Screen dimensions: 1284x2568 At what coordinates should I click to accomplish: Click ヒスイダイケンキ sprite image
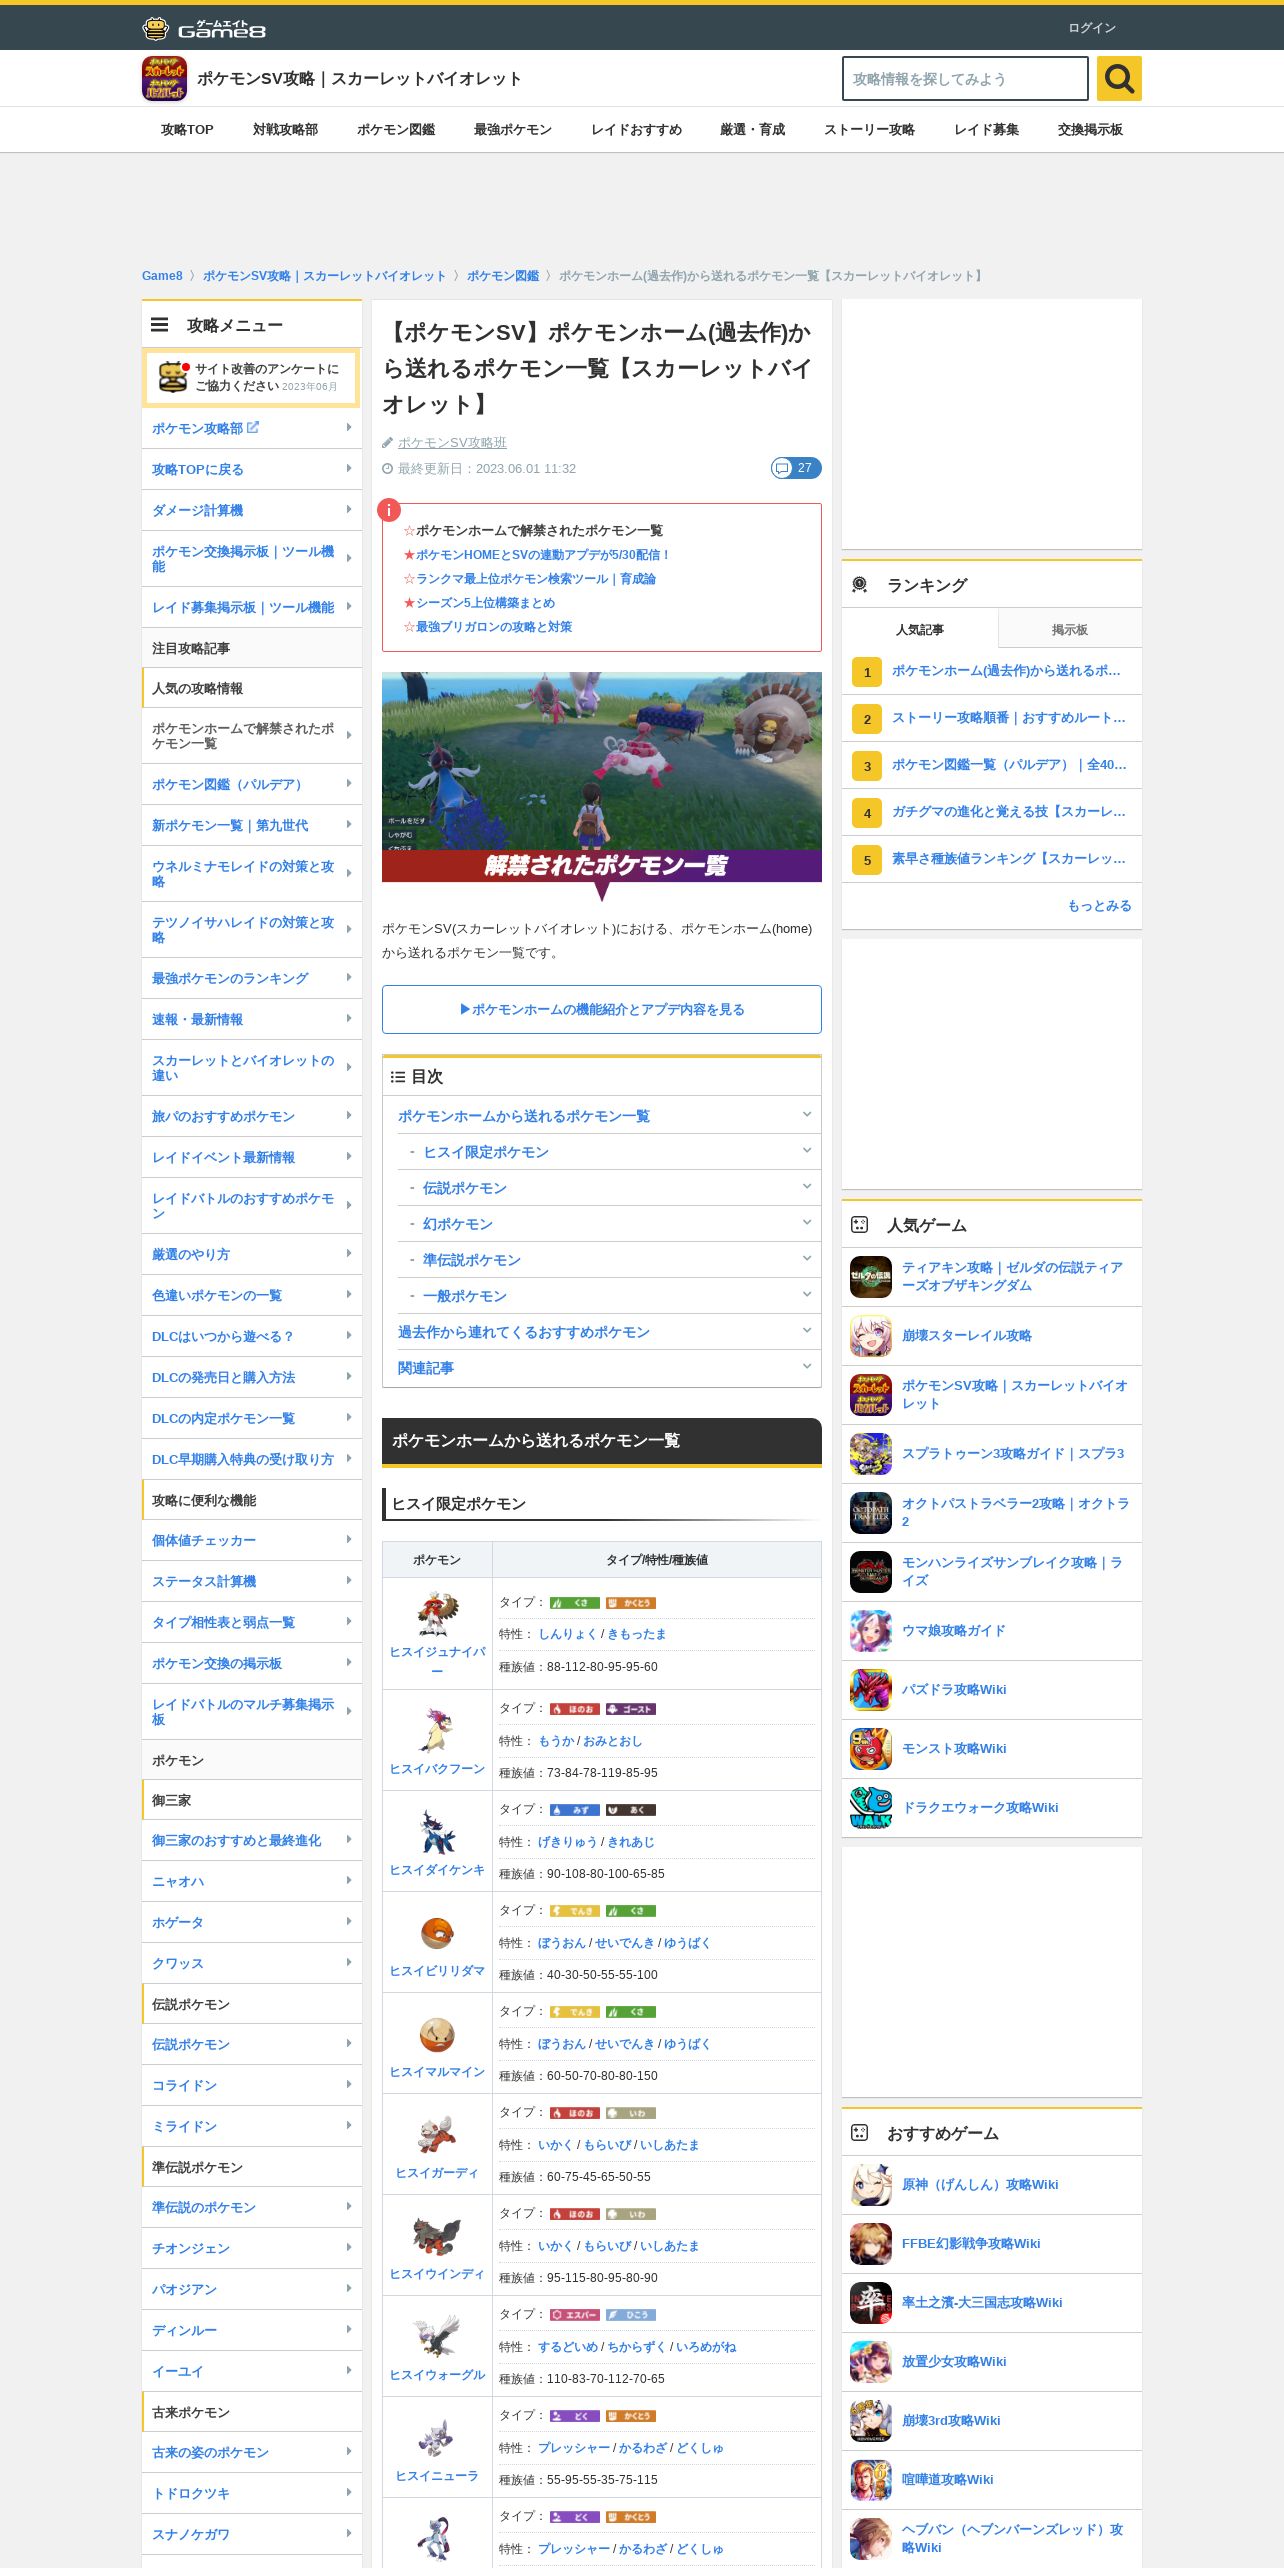click(437, 1831)
